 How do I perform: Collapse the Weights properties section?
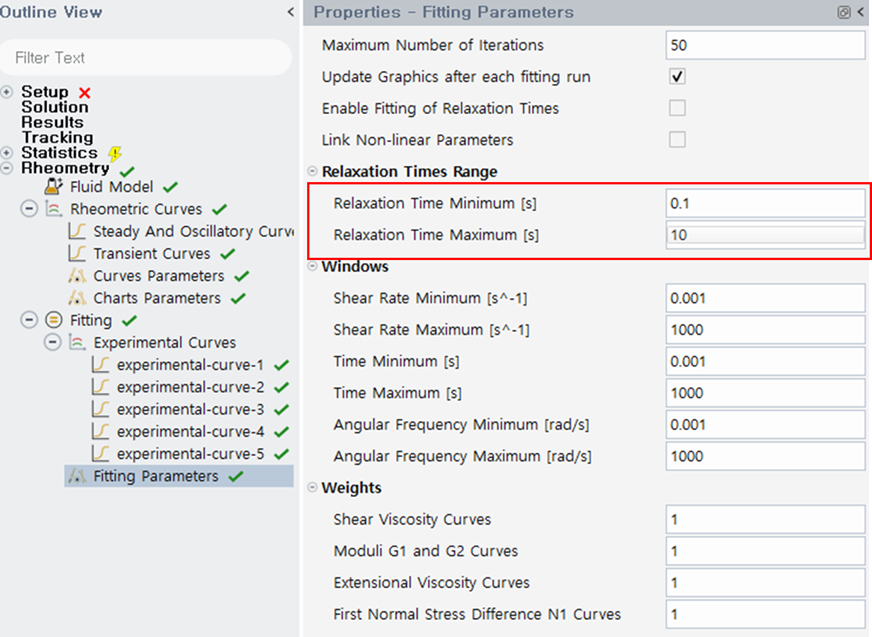[x=312, y=488]
